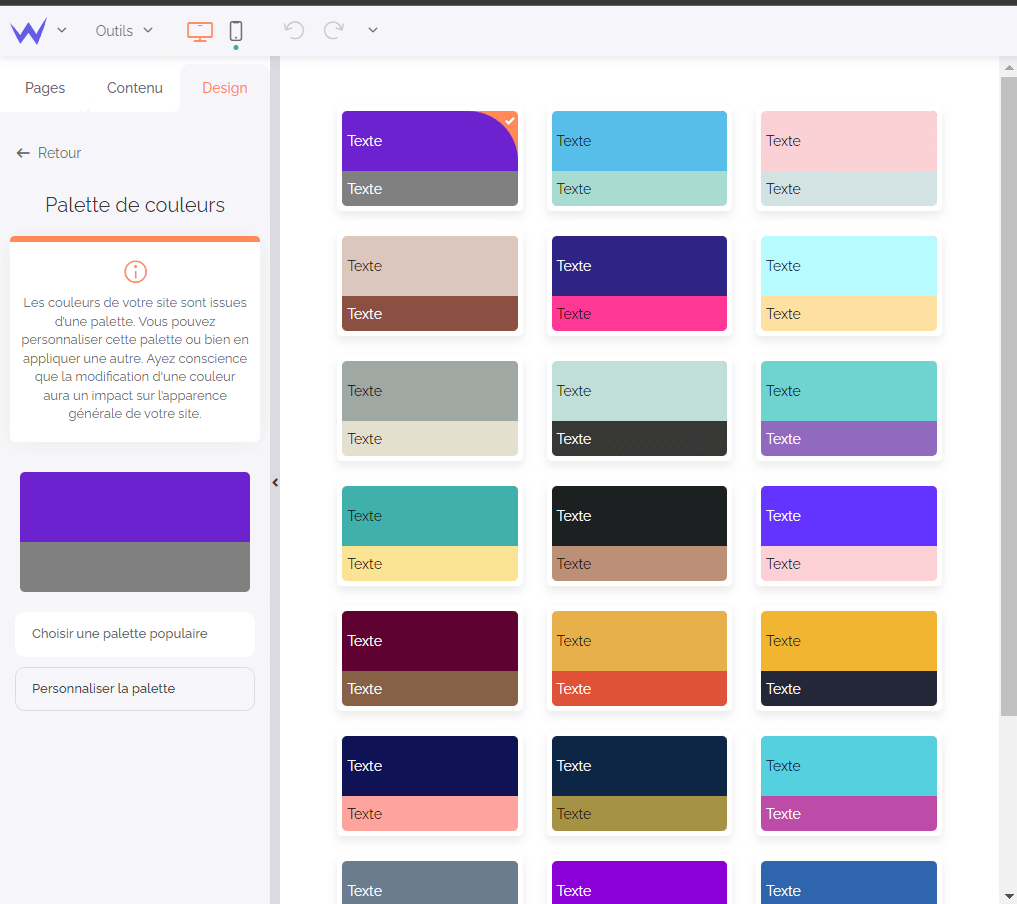This screenshot has width=1017, height=904.
Task: Click the checkmark on the selected purple palette
Action: coord(510,119)
